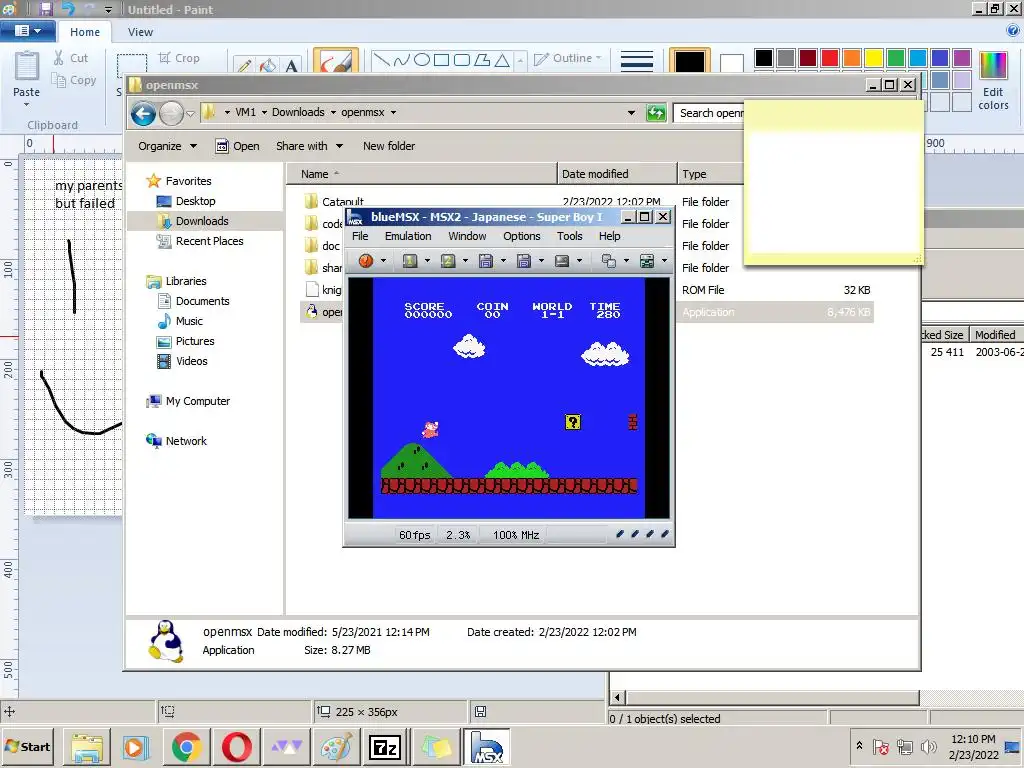Open Pictures library in Explorer sidebar
Viewport: 1024px width, 768px height.
click(194, 341)
